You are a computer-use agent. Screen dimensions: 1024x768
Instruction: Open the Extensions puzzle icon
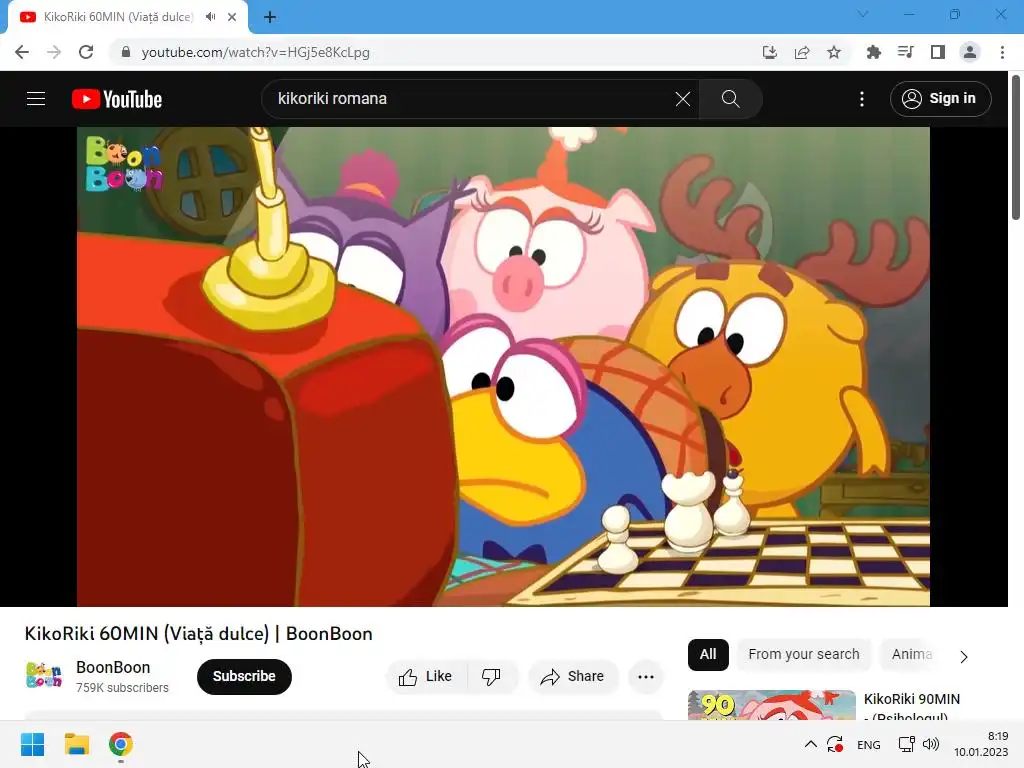873,52
